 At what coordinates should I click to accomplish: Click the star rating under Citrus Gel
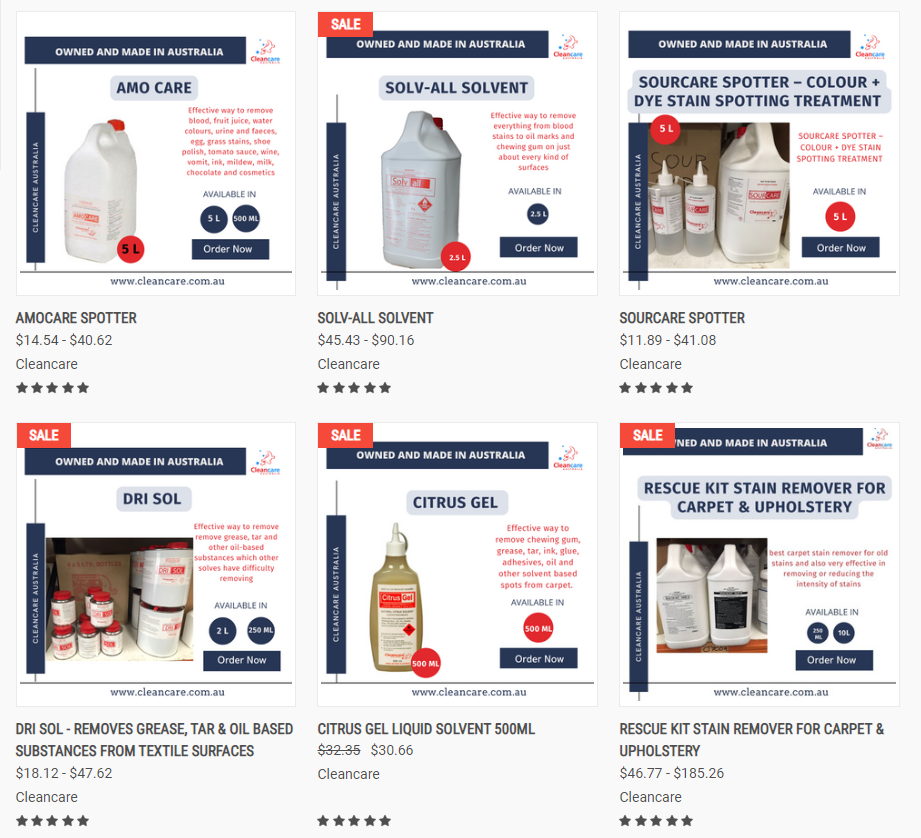(x=354, y=820)
